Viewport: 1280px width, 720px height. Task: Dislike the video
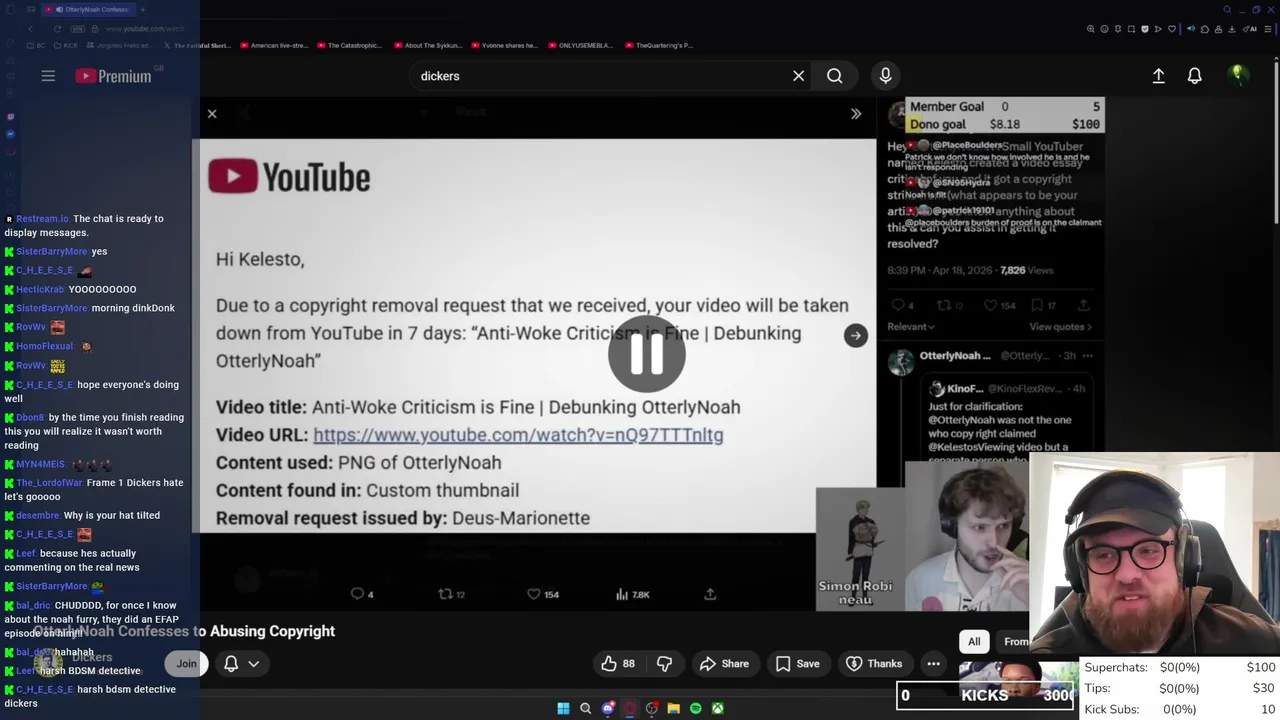pyautogui.click(x=664, y=663)
